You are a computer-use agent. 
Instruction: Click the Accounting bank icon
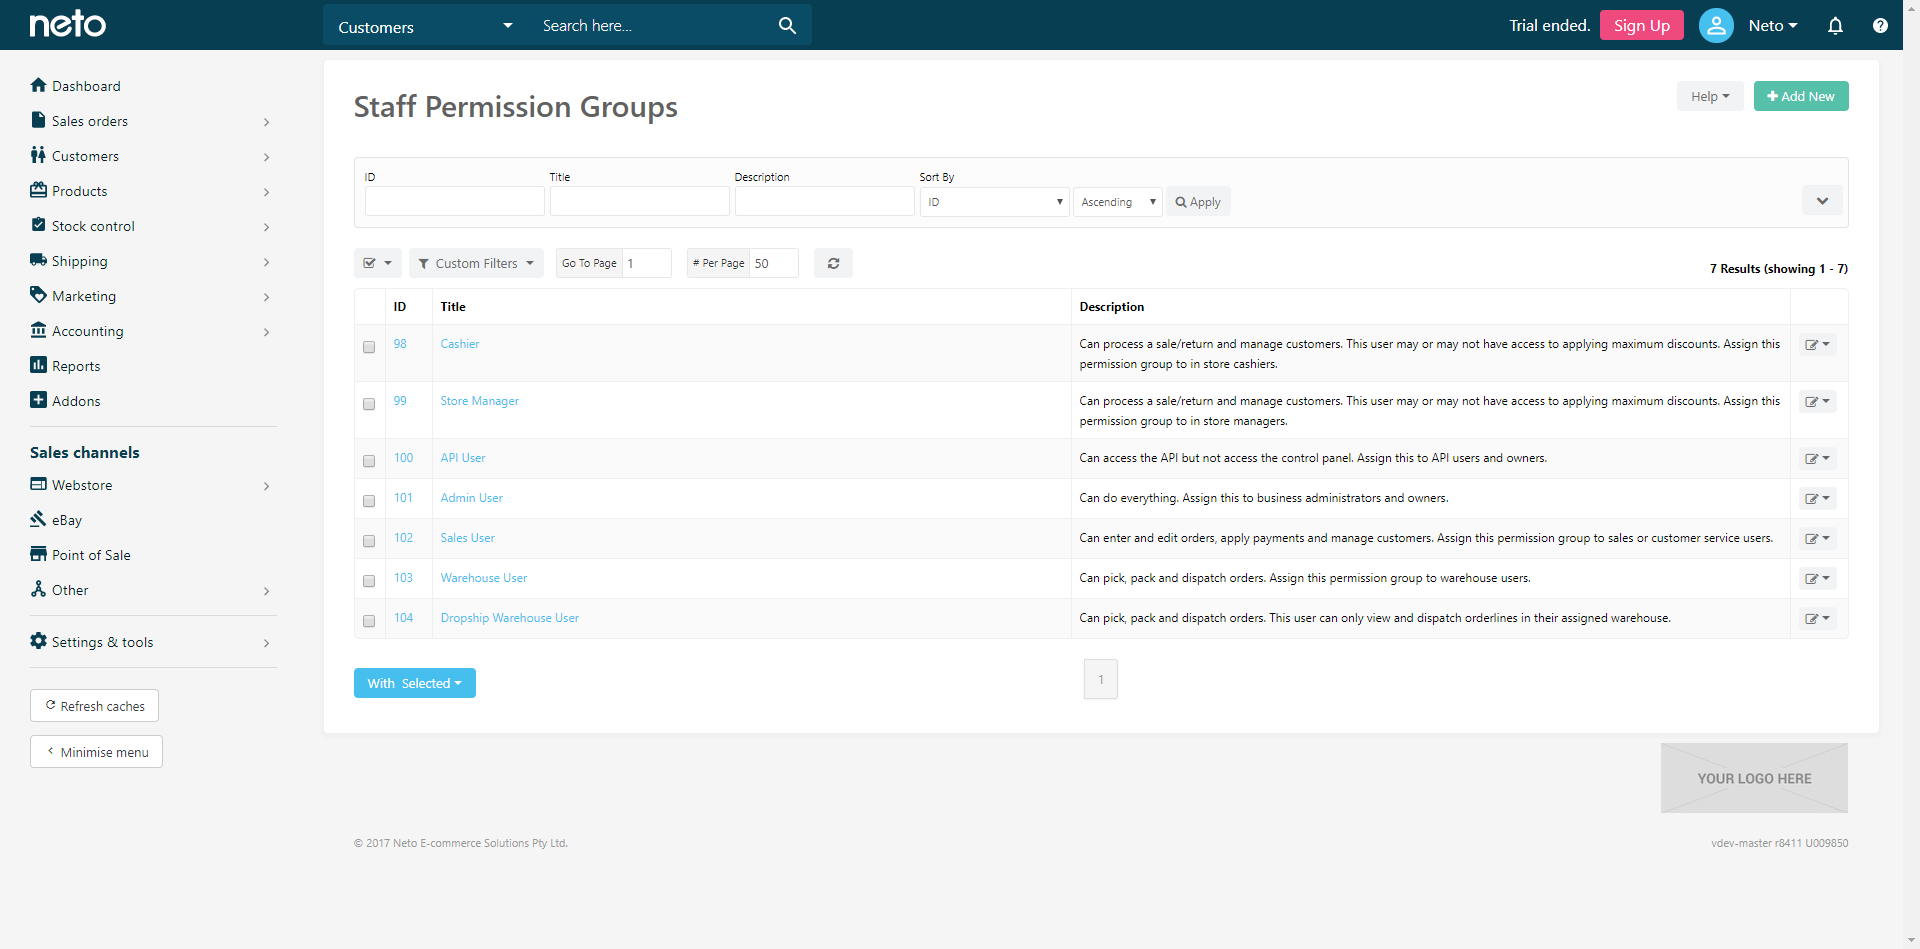pyautogui.click(x=38, y=330)
